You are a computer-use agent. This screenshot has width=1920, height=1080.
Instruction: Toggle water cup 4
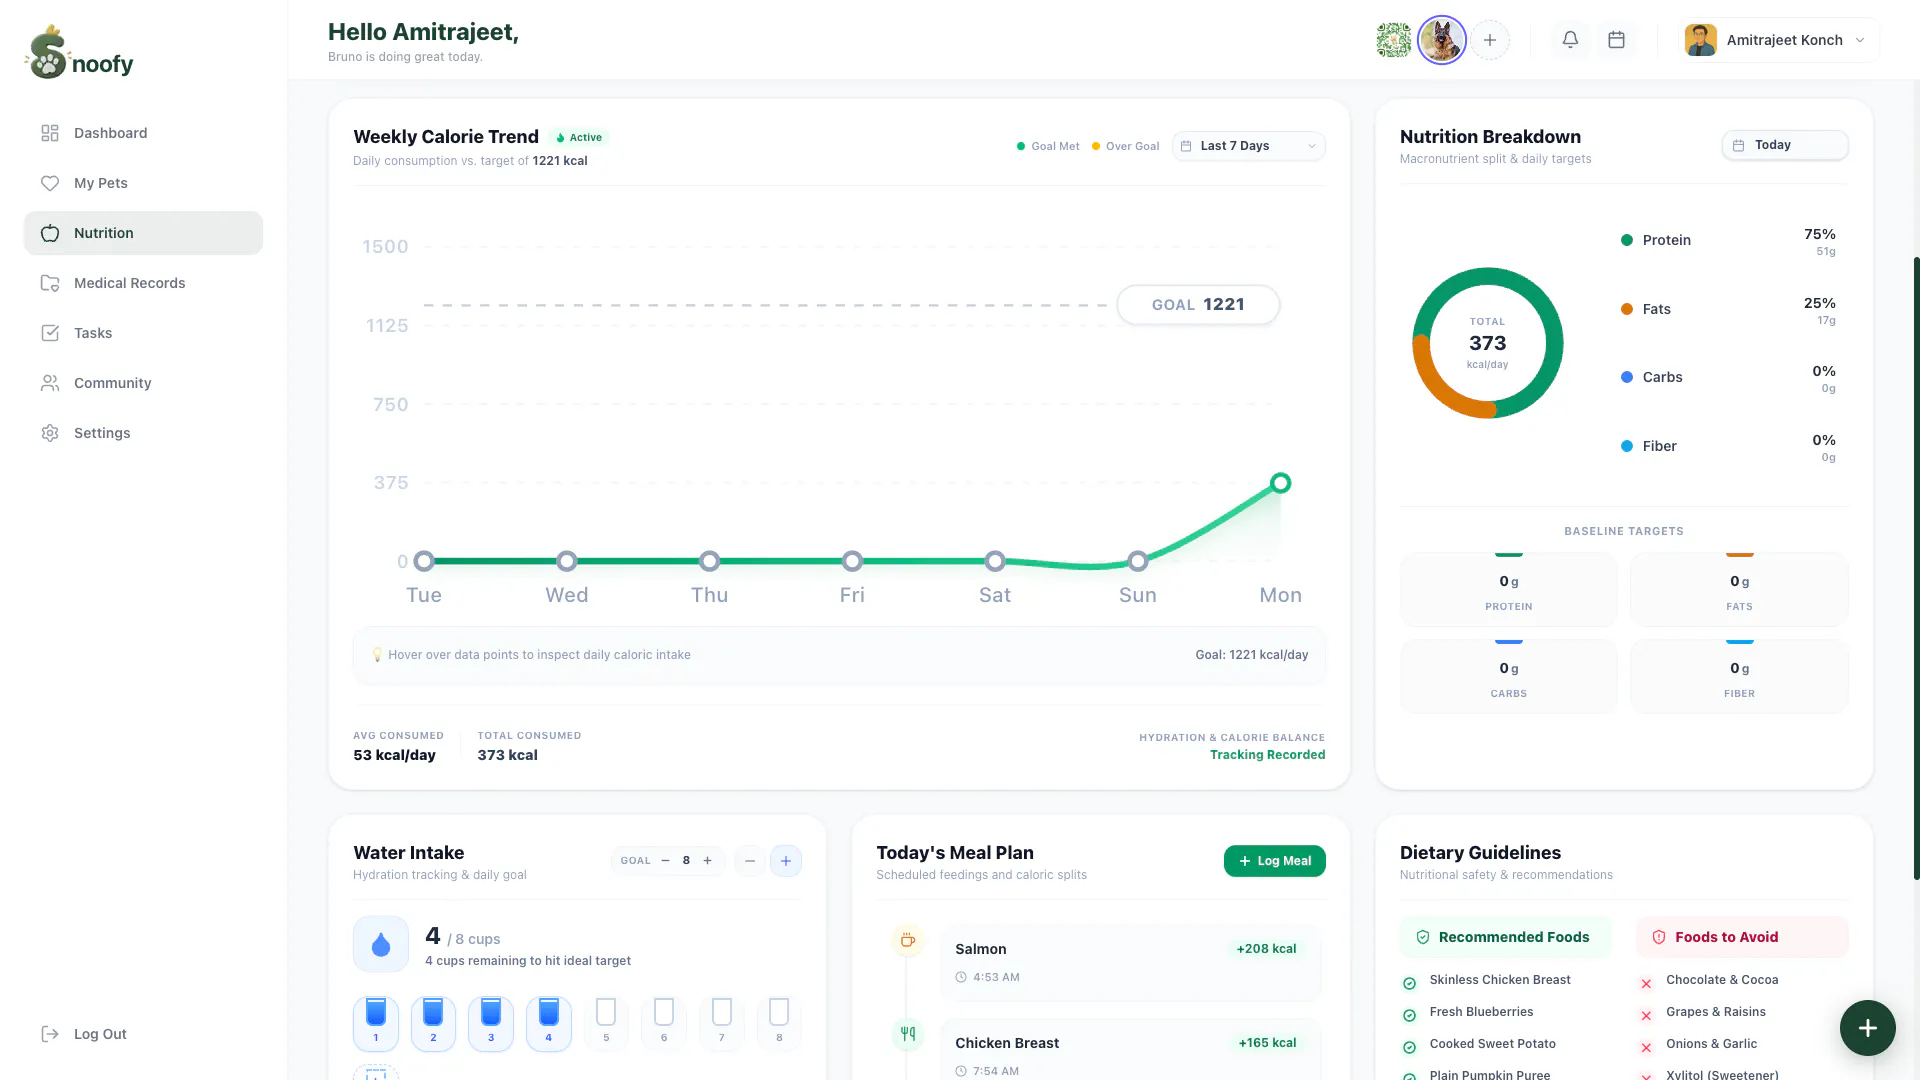549,1023
